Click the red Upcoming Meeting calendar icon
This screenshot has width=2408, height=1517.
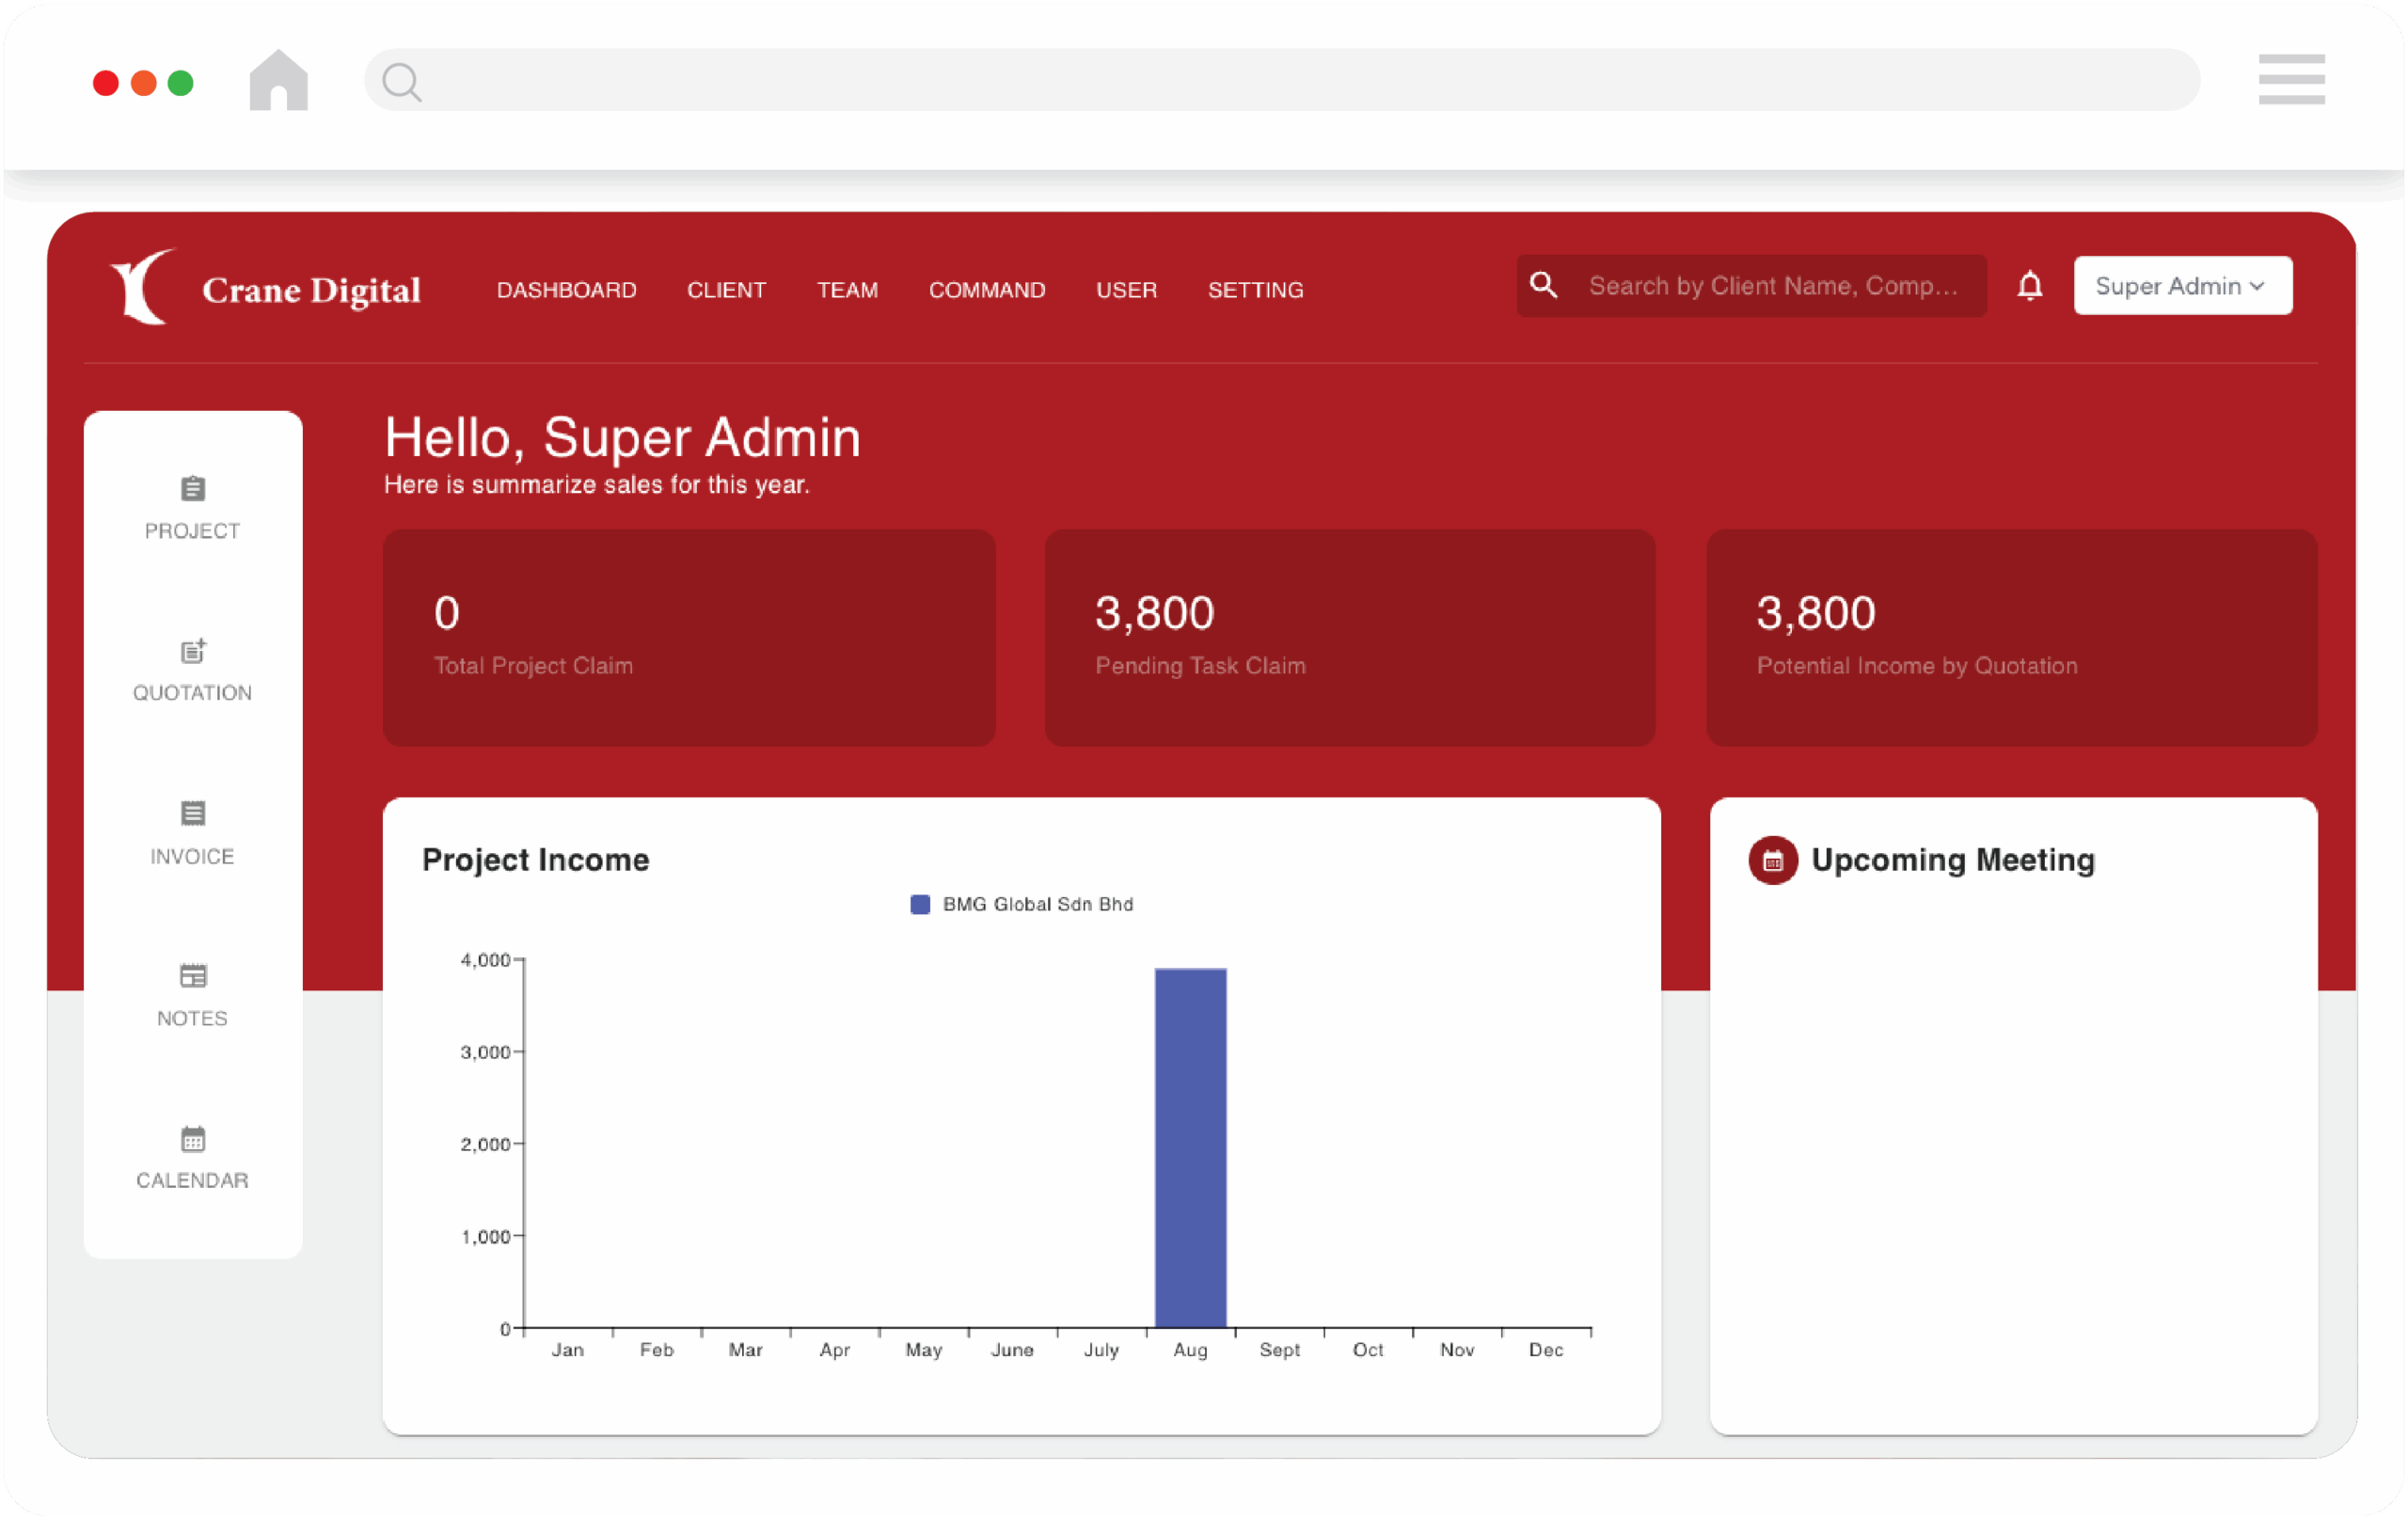(1772, 860)
